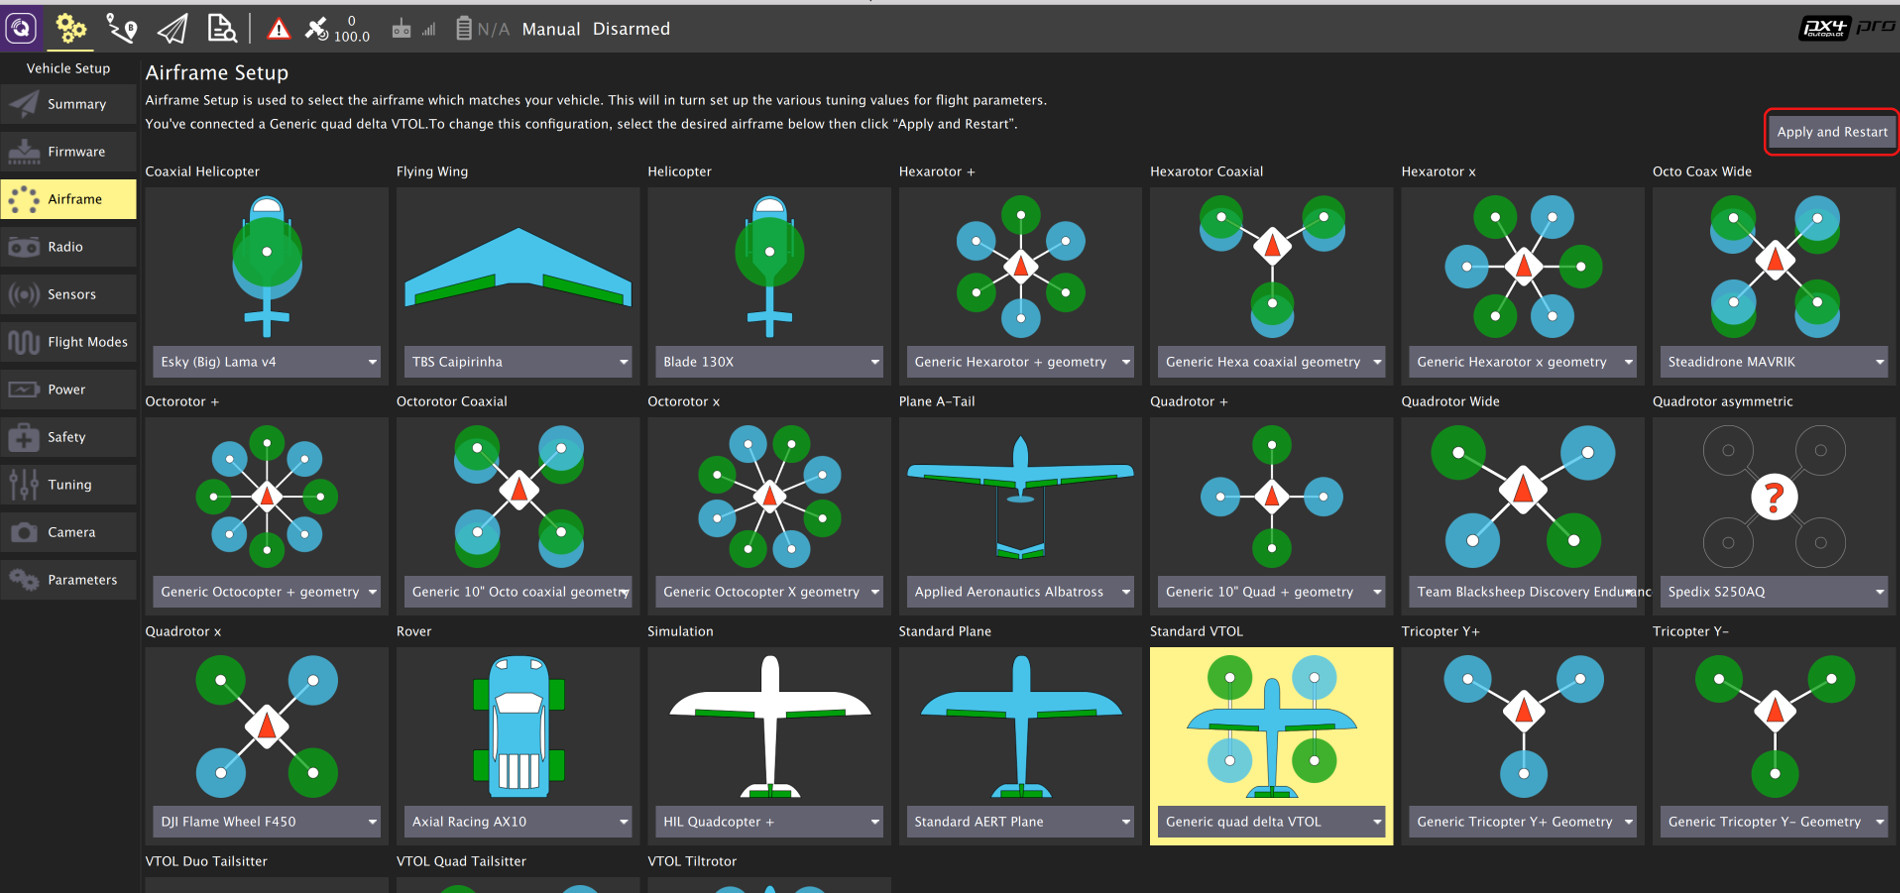Click the RC signal strength icon
This screenshot has width=1900, height=893.
413,29
